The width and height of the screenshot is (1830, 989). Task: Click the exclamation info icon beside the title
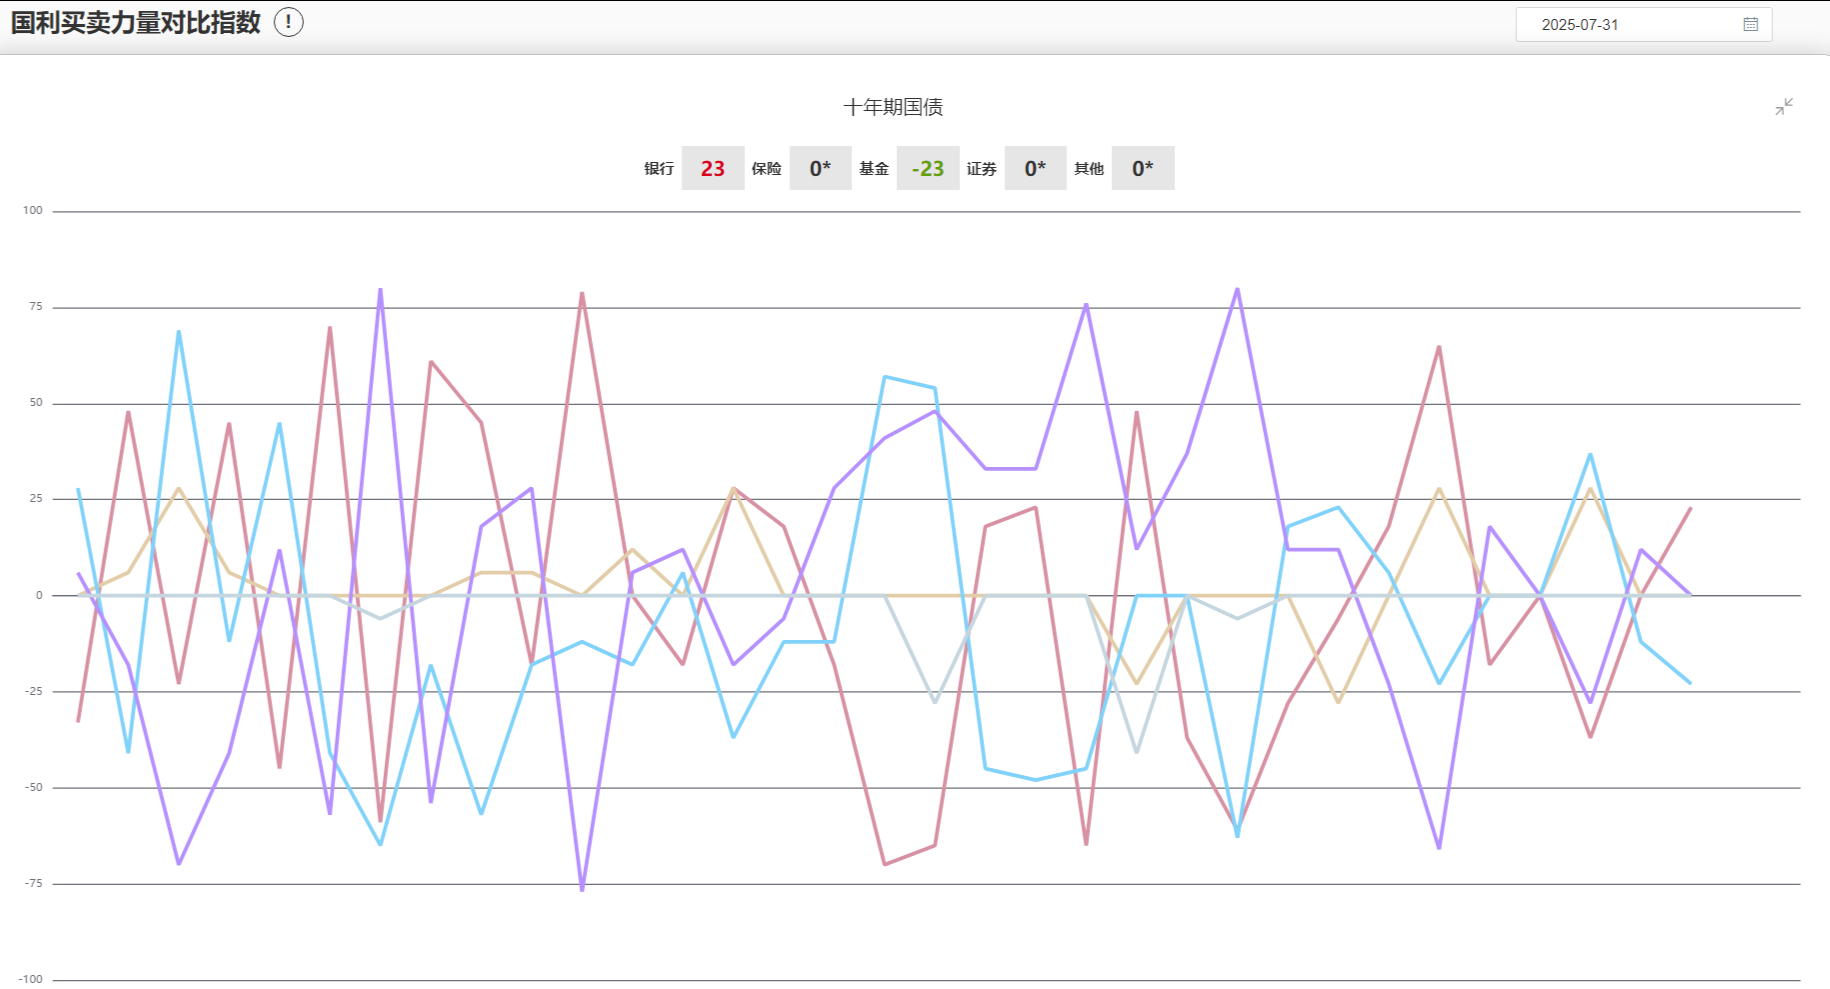[288, 22]
